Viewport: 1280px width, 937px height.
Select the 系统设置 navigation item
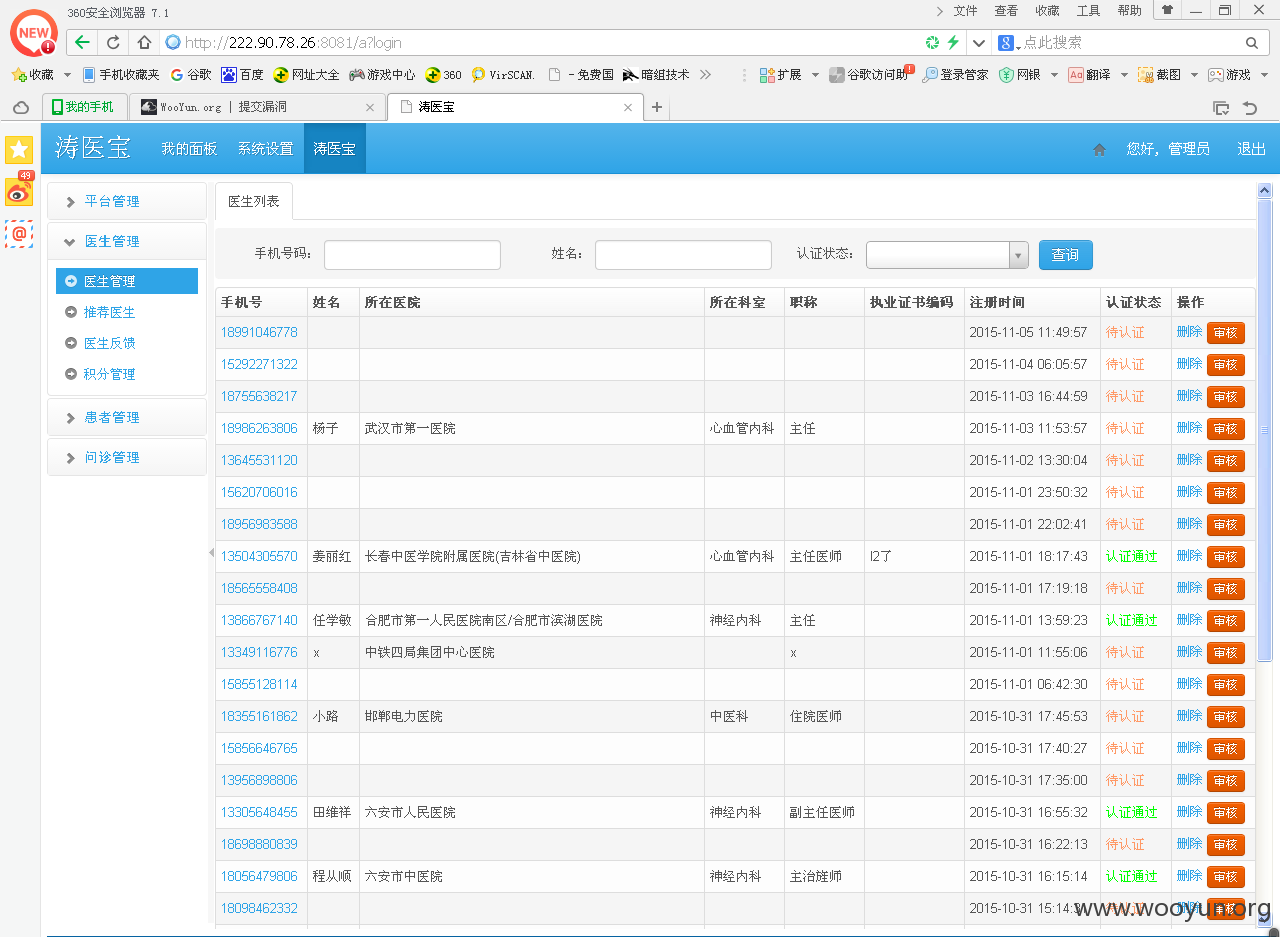265,149
